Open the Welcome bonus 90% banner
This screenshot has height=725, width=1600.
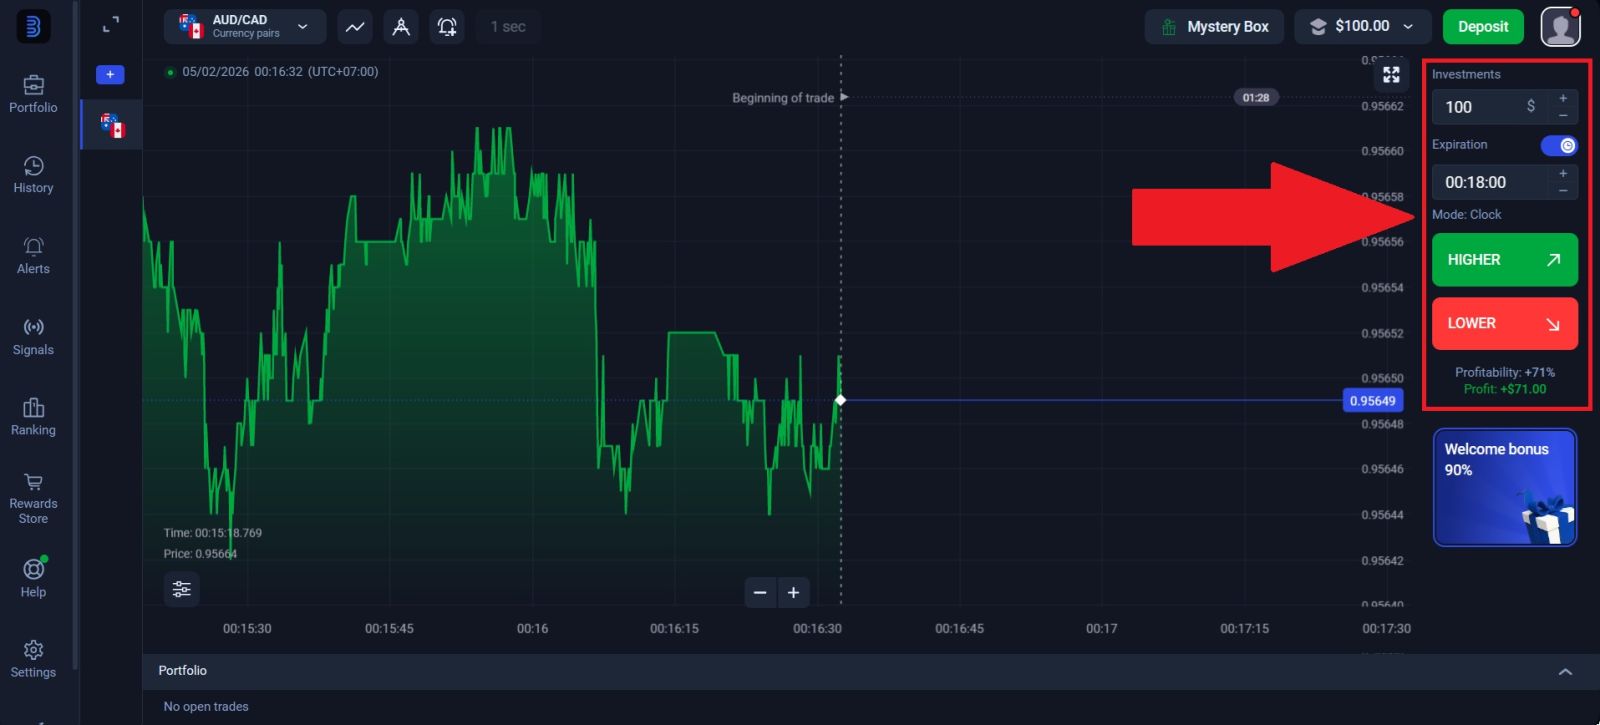[1504, 487]
